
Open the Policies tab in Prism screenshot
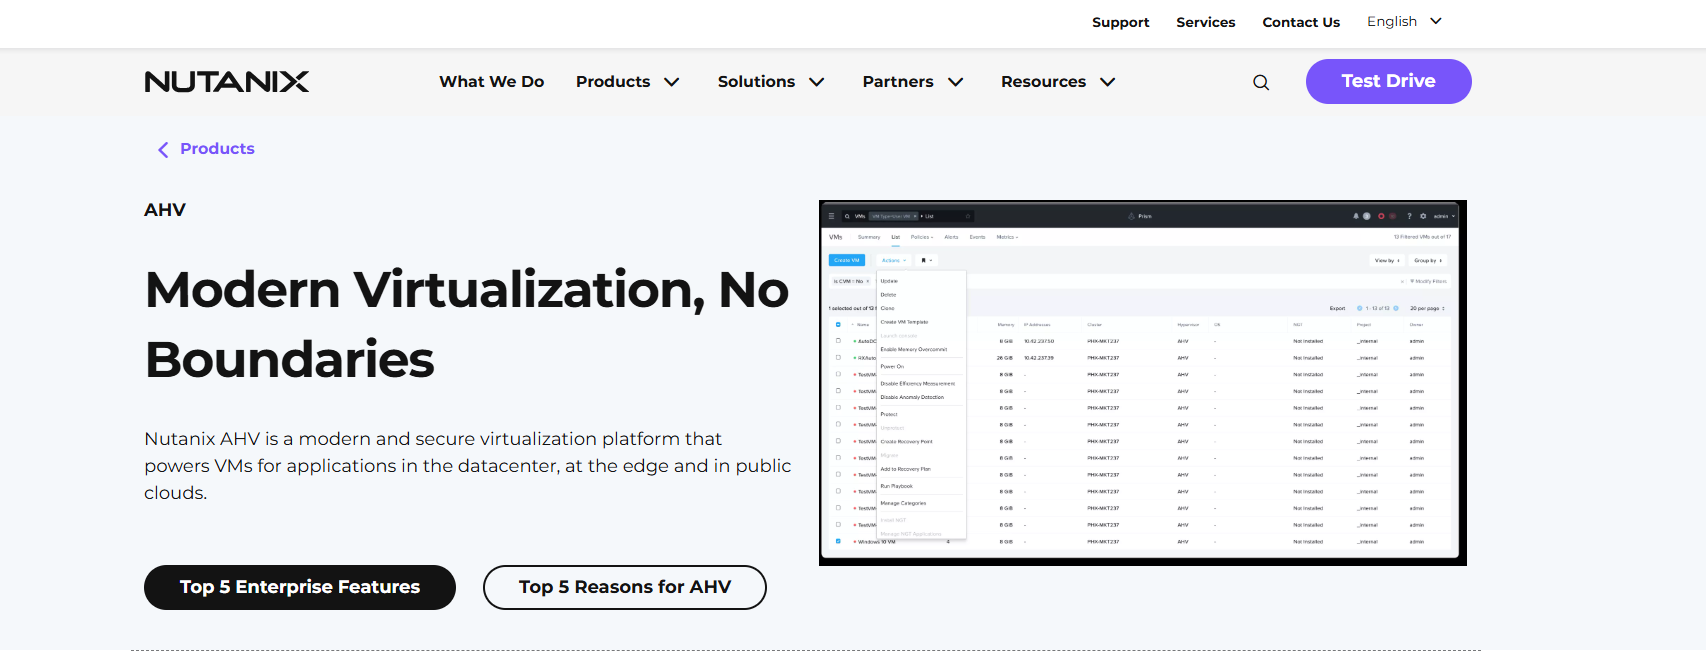(x=922, y=237)
